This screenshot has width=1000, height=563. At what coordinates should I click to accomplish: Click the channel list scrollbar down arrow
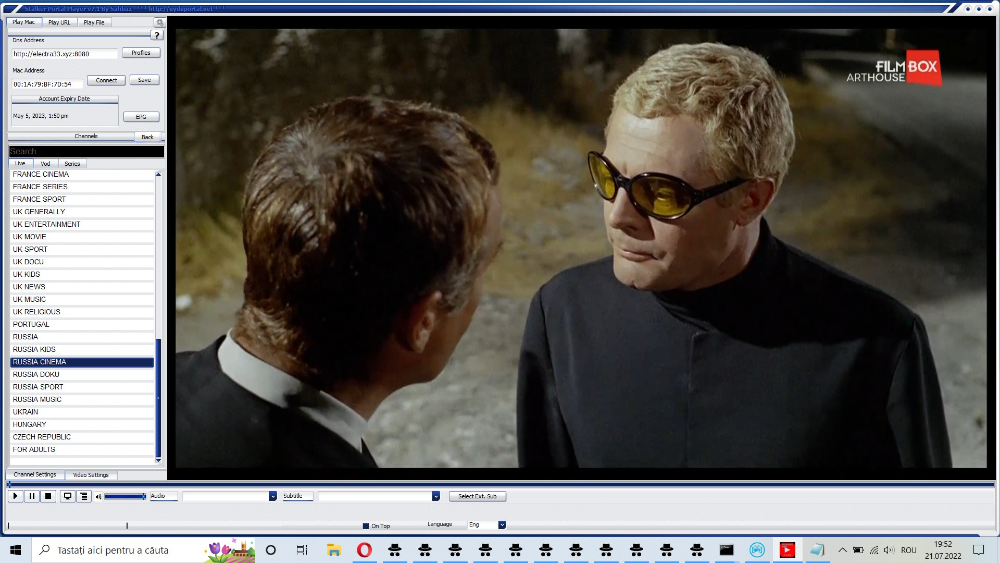158,460
